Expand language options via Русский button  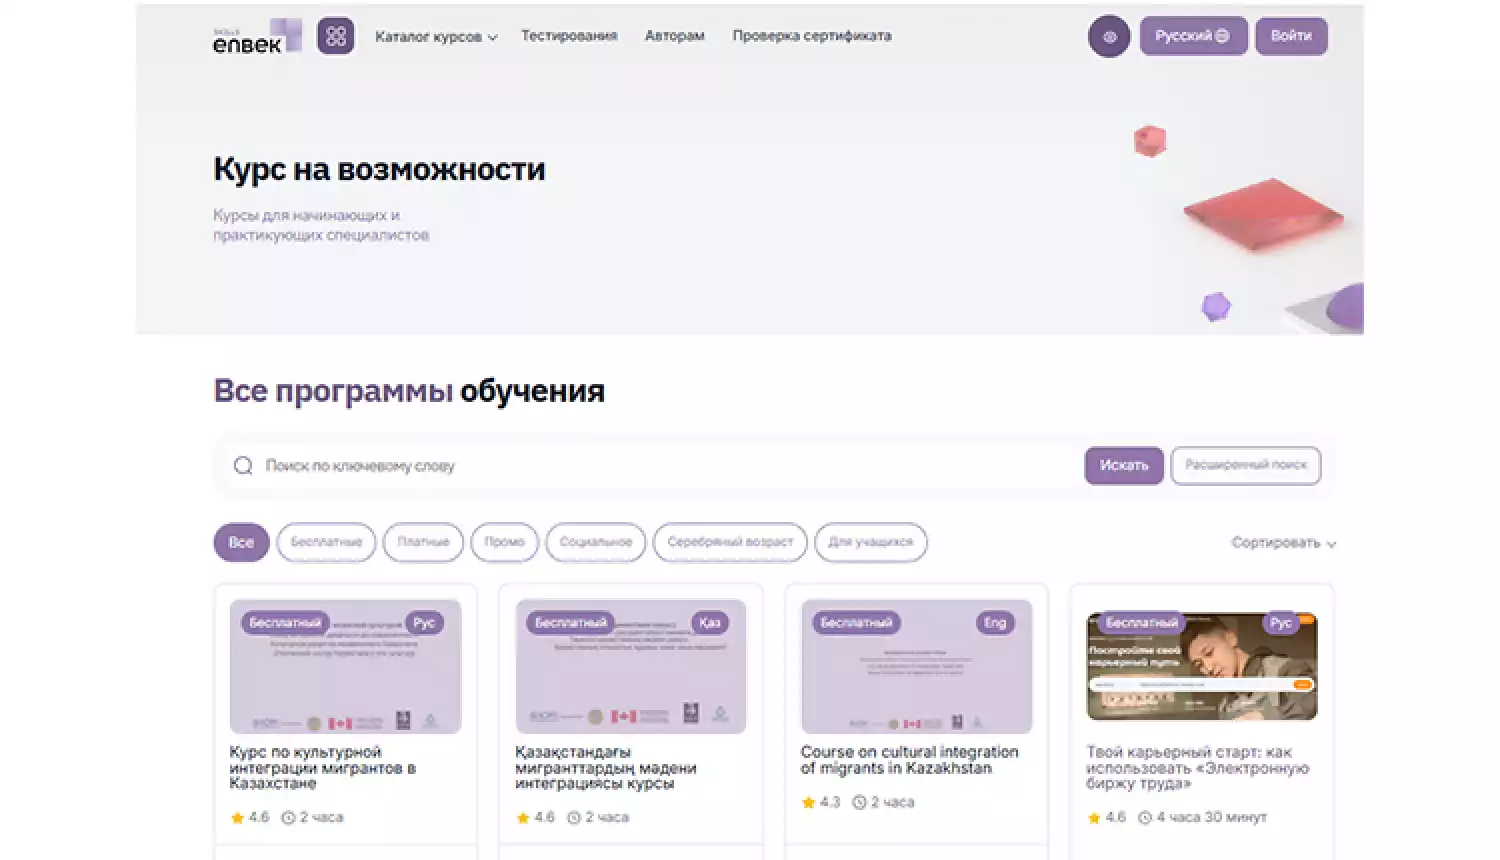[x=1193, y=35]
